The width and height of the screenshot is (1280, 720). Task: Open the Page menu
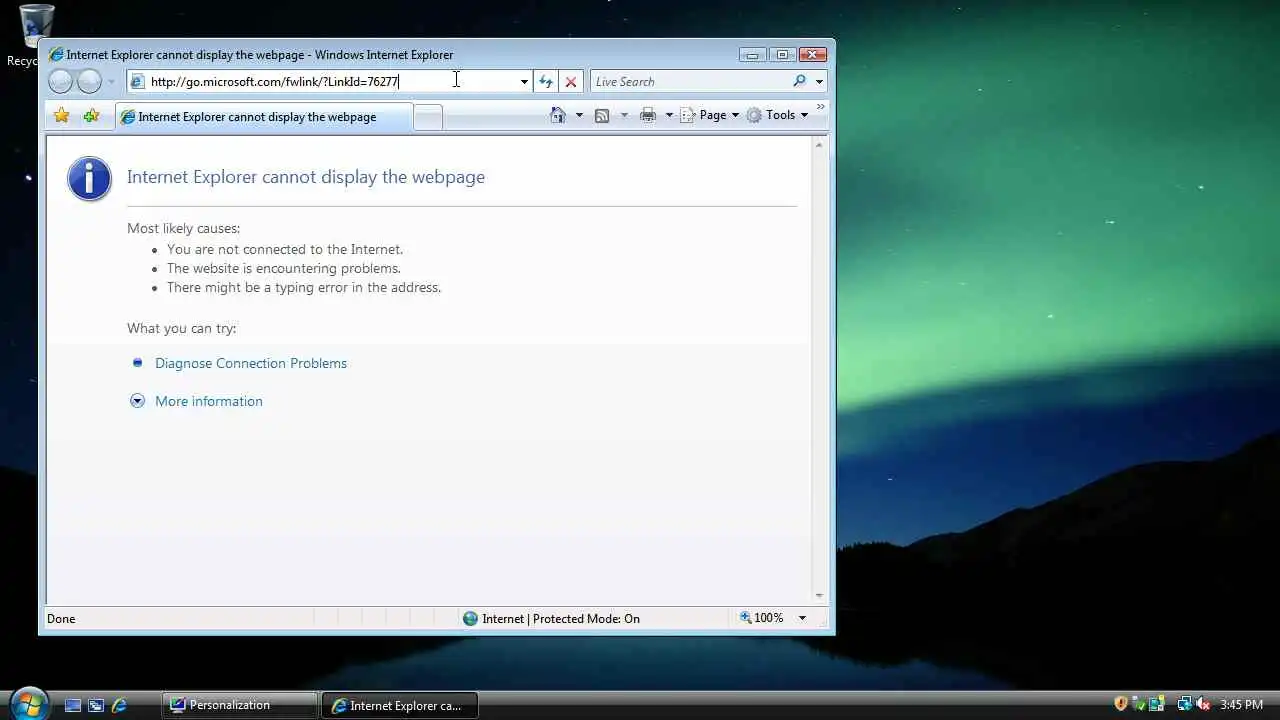tap(709, 115)
